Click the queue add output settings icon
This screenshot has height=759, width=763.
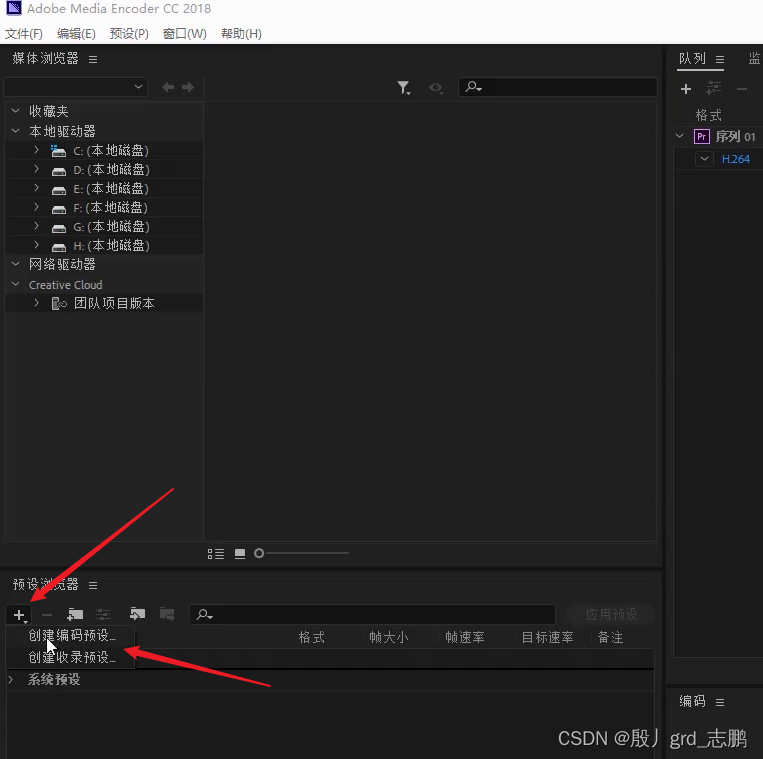coord(713,89)
